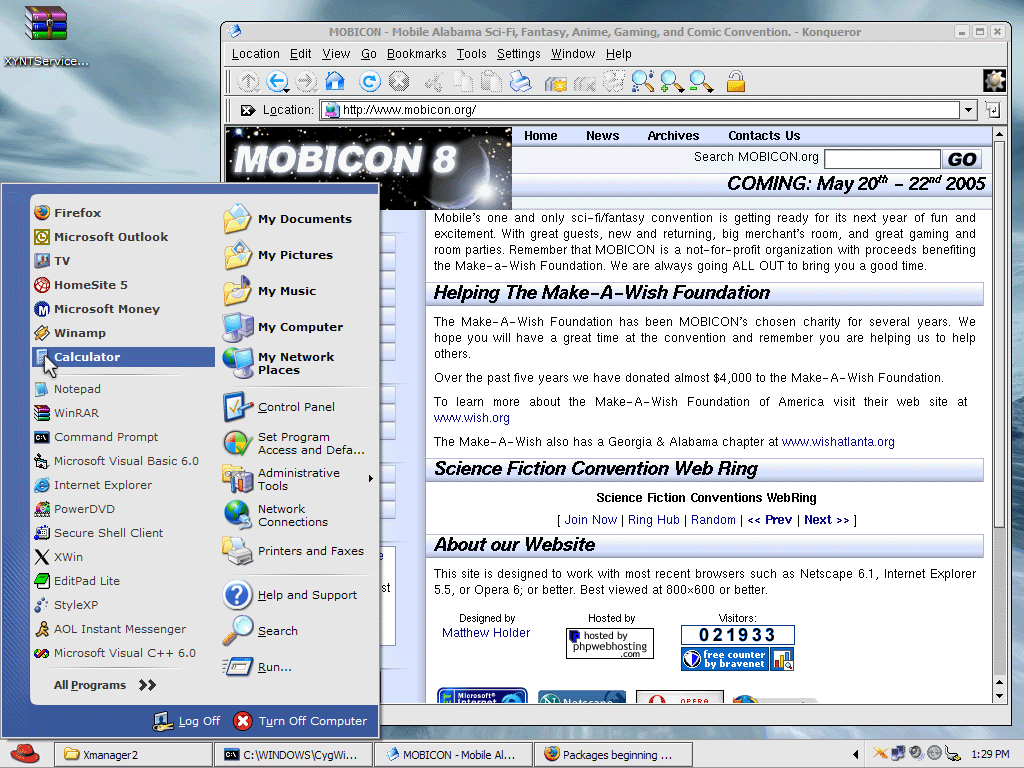Click the Contacts Us navigation link
This screenshot has height=768, width=1024.
coord(764,136)
